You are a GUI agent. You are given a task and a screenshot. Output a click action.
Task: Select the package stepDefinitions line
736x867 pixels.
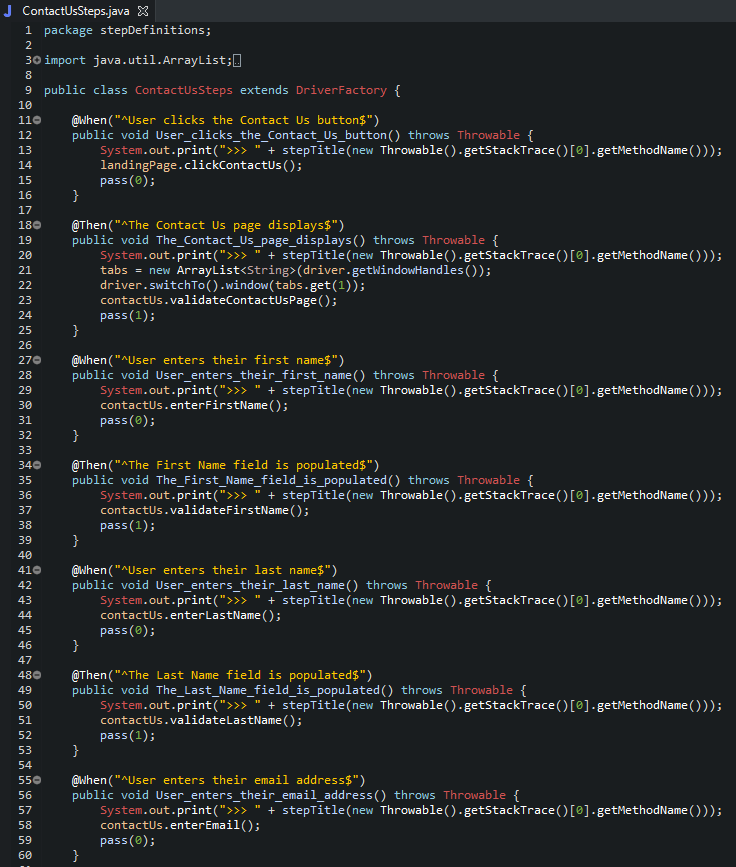click(x=127, y=30)
